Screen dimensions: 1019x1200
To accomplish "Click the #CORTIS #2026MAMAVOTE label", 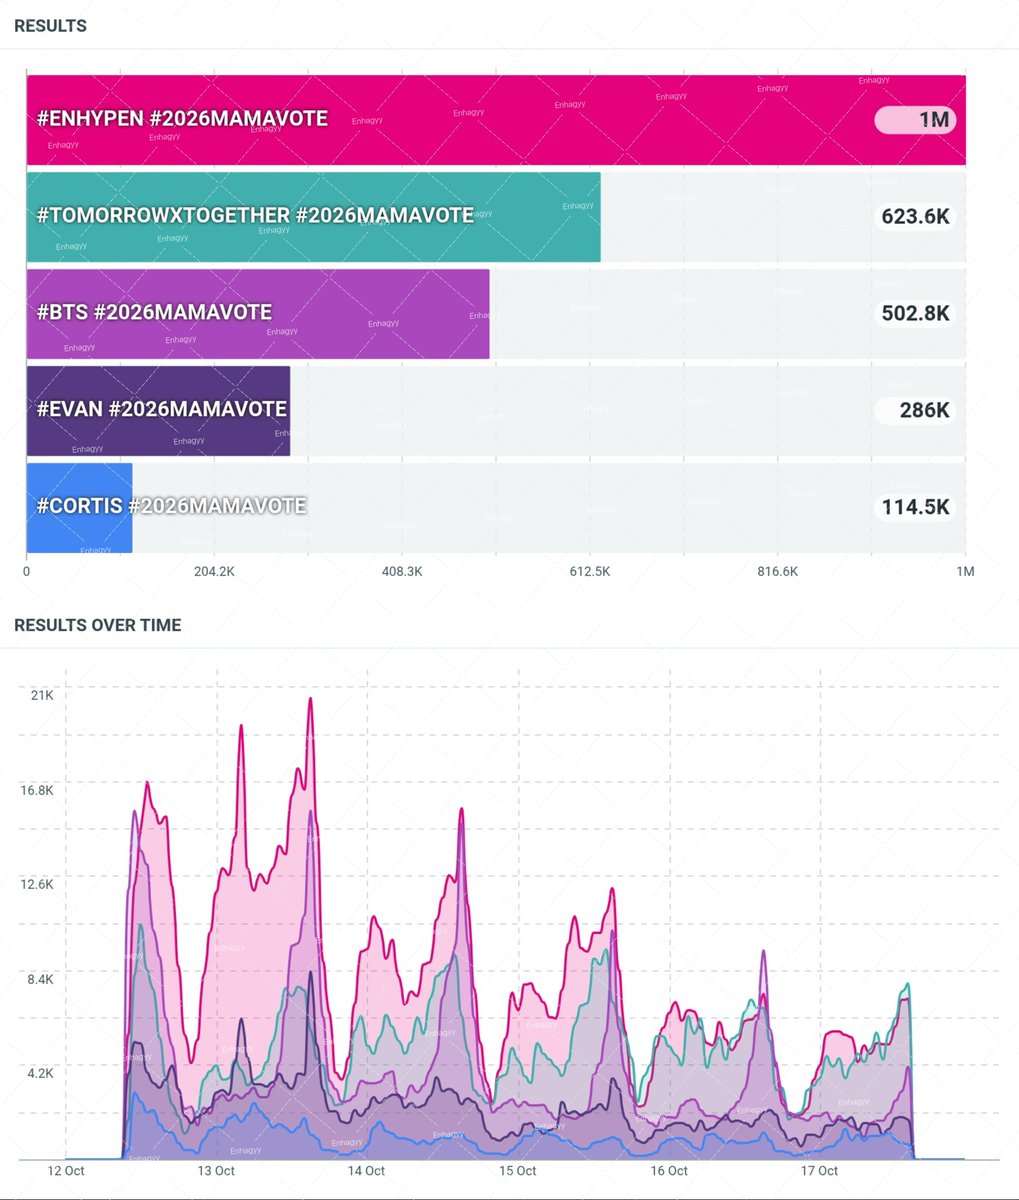I will [171, 506].
